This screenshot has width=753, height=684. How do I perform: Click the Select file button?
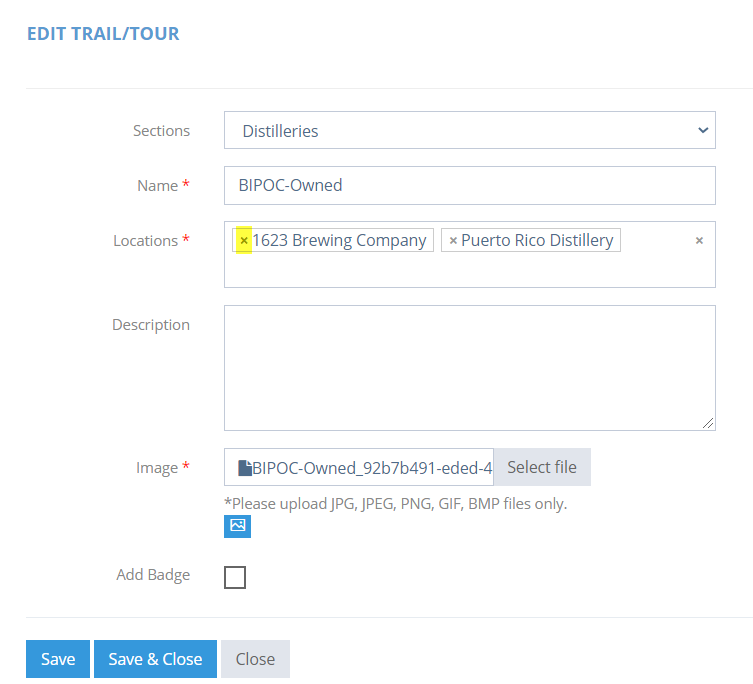pos(542,467)
